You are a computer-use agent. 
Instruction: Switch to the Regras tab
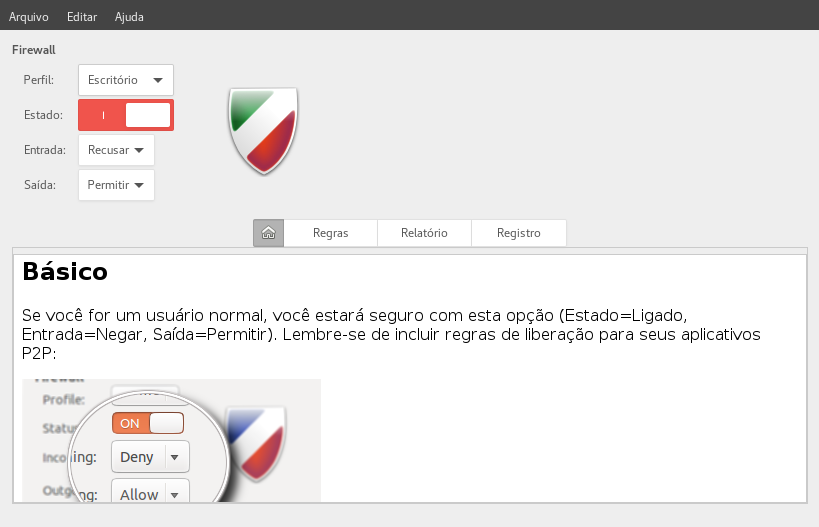click(x=331, y=233)
